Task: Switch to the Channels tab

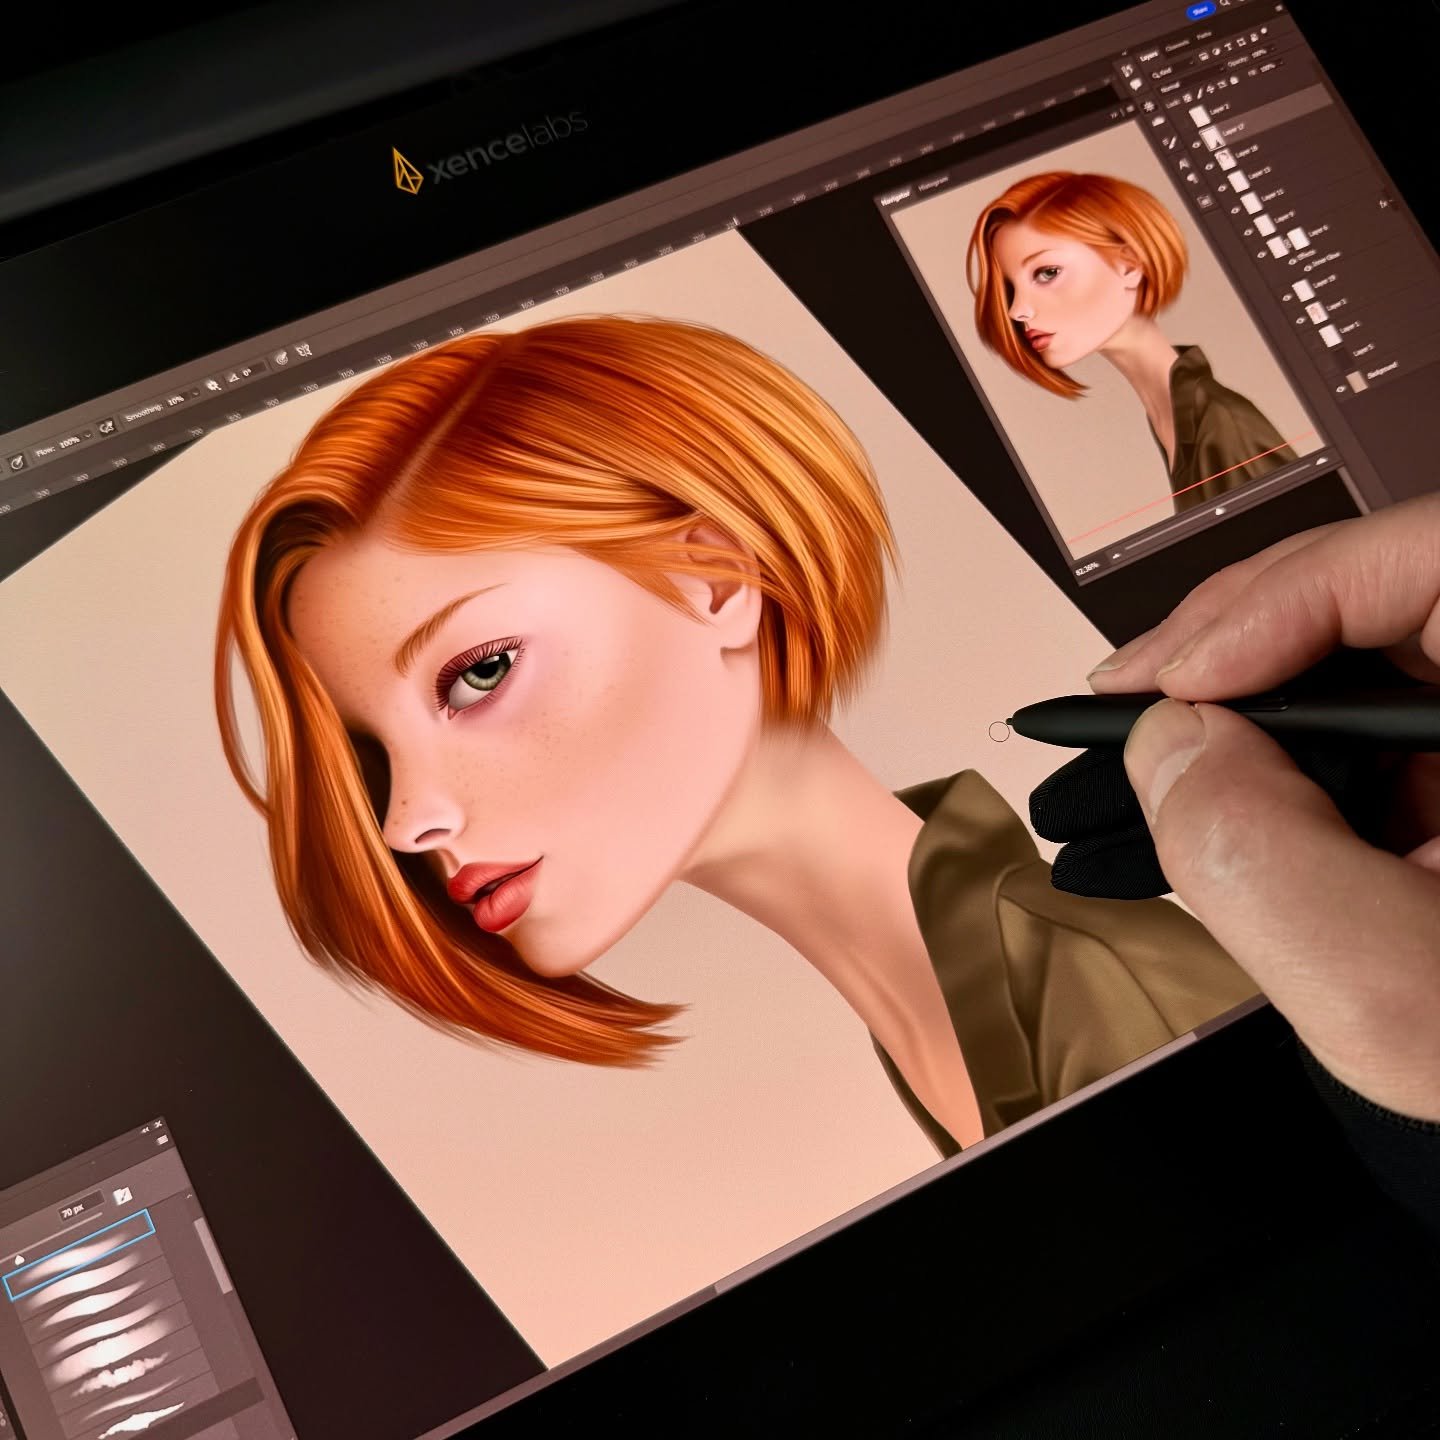Action: coord(1179,44)
